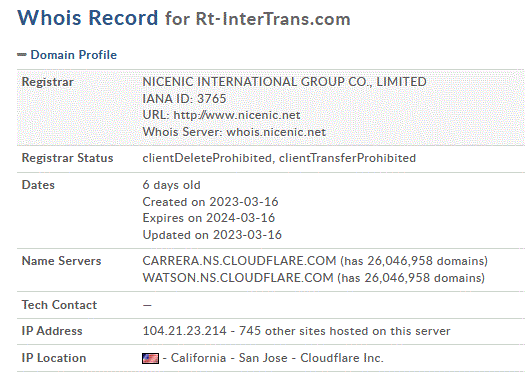This screenshot has height=374, width=526.
Task: Click the Whois Record page heading
Action: [x=88, y=17]
